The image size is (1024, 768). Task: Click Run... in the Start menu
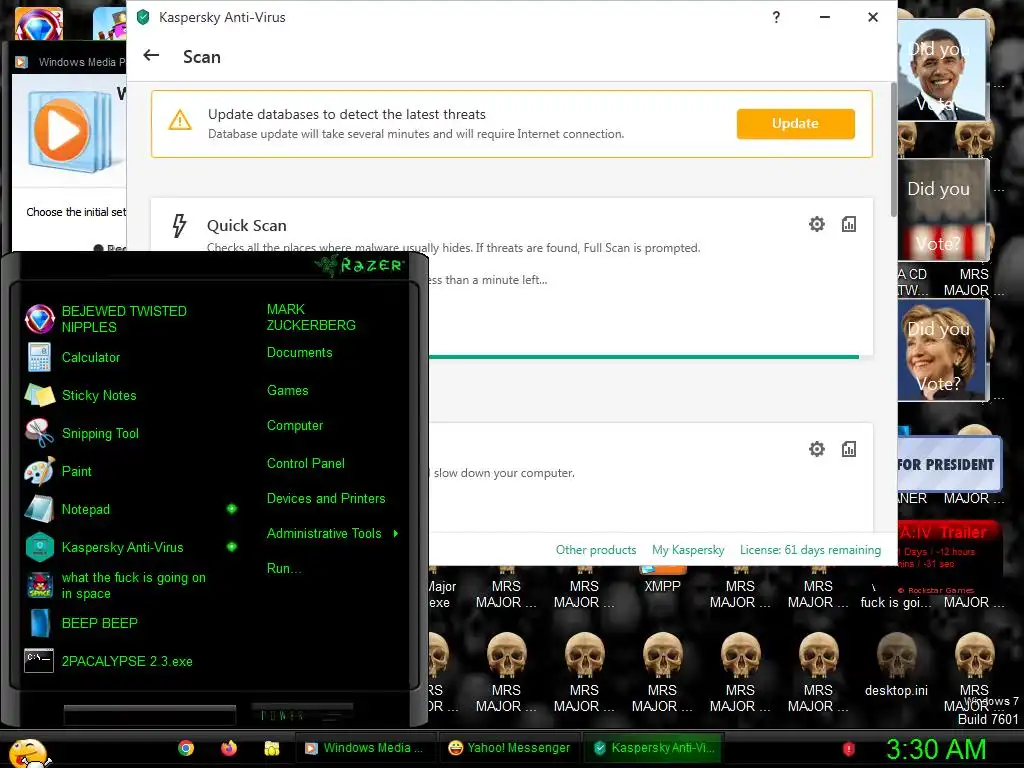click(284, 569)
